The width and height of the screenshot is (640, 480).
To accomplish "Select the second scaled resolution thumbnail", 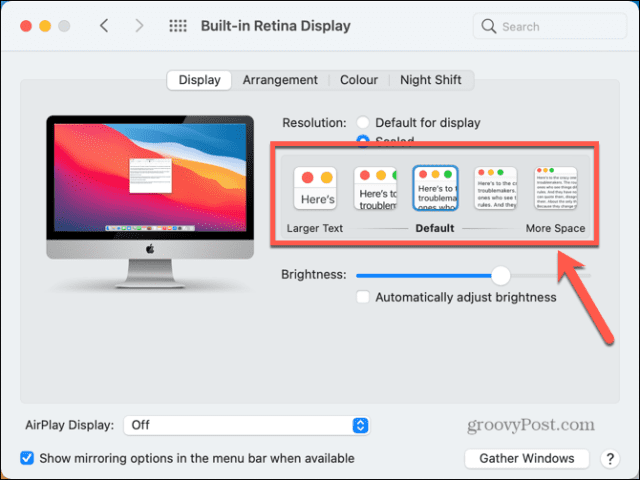I will click(x=376, y=189).
